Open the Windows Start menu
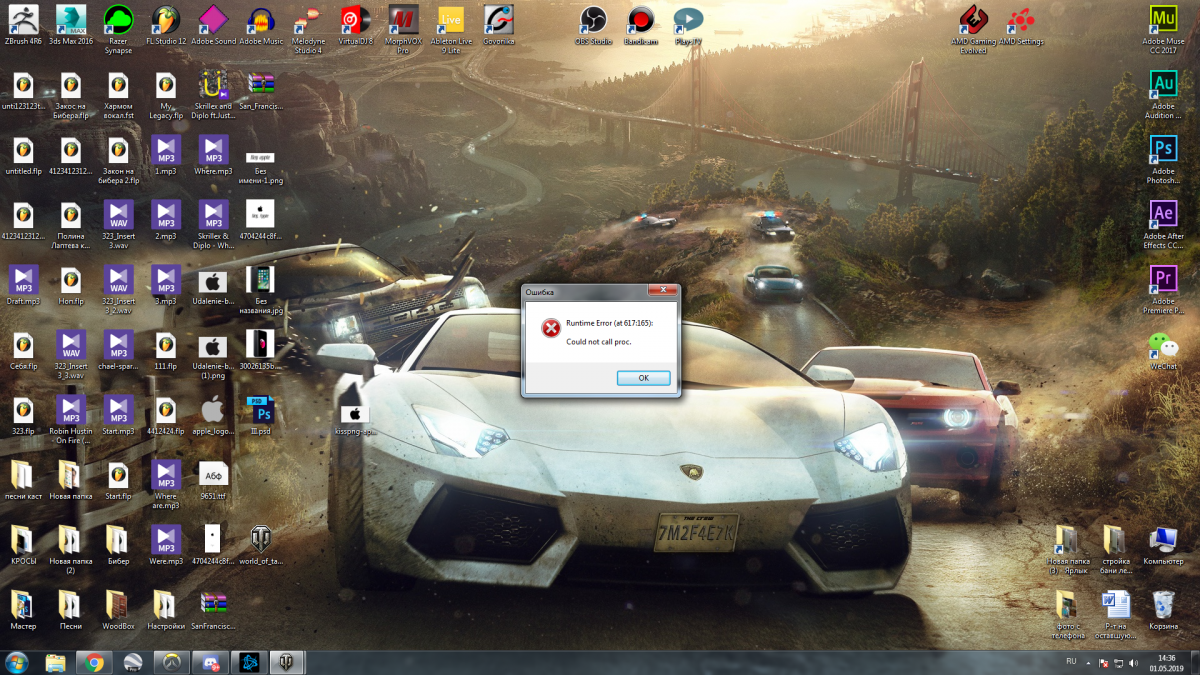 click(17, 661)
